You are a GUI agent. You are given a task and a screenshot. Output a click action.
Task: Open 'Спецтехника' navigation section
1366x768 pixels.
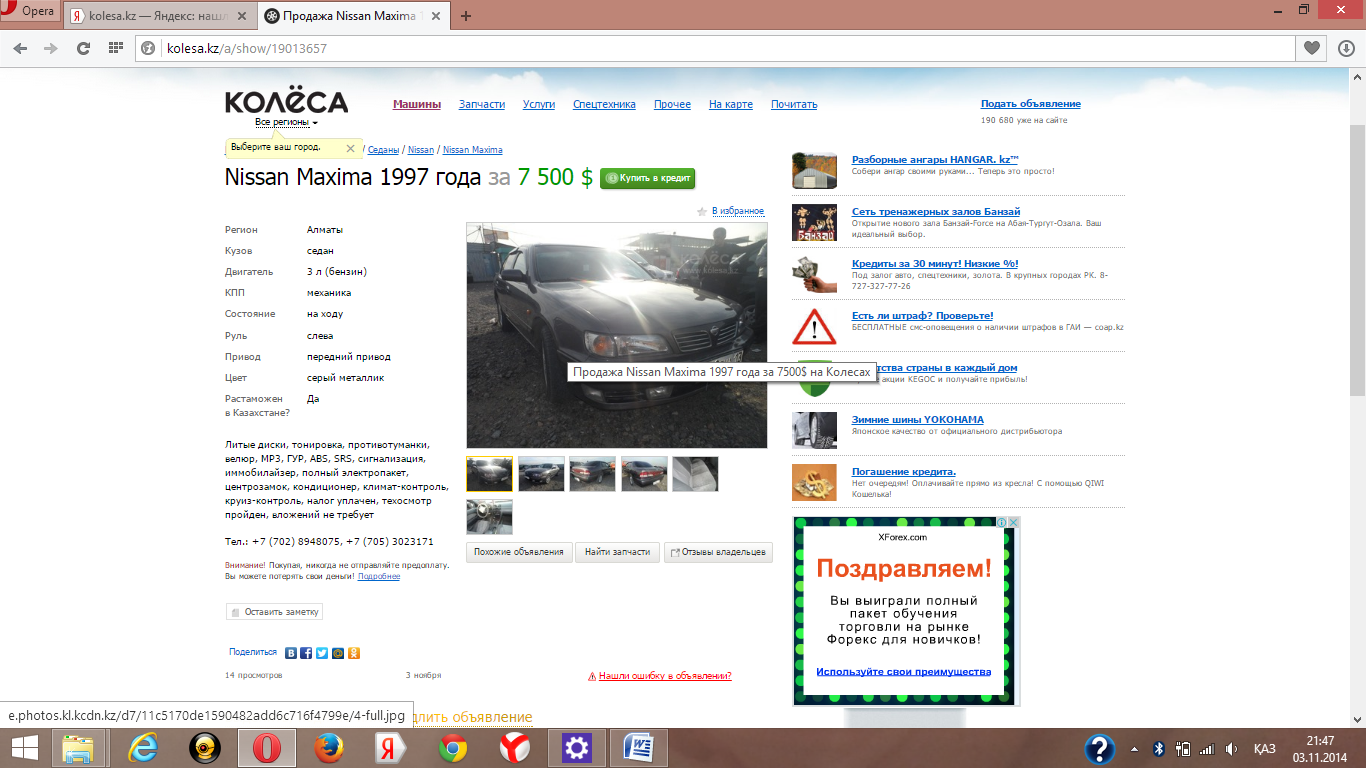(604, 104)
